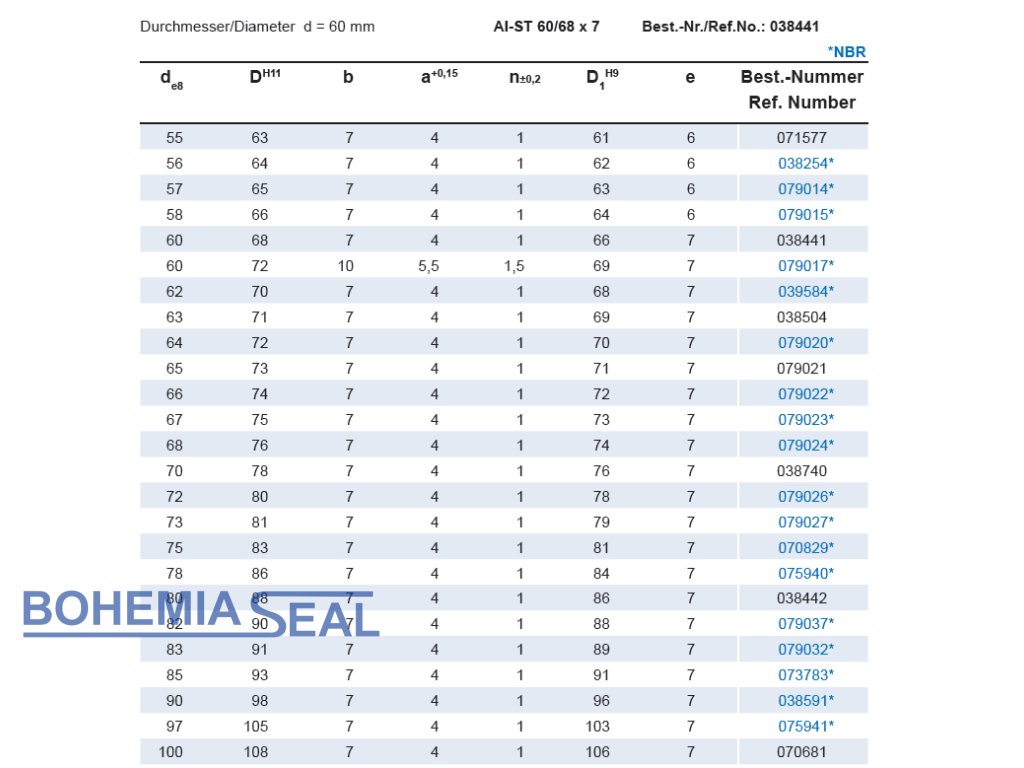Click reference number 075941* link

[805, 726]
